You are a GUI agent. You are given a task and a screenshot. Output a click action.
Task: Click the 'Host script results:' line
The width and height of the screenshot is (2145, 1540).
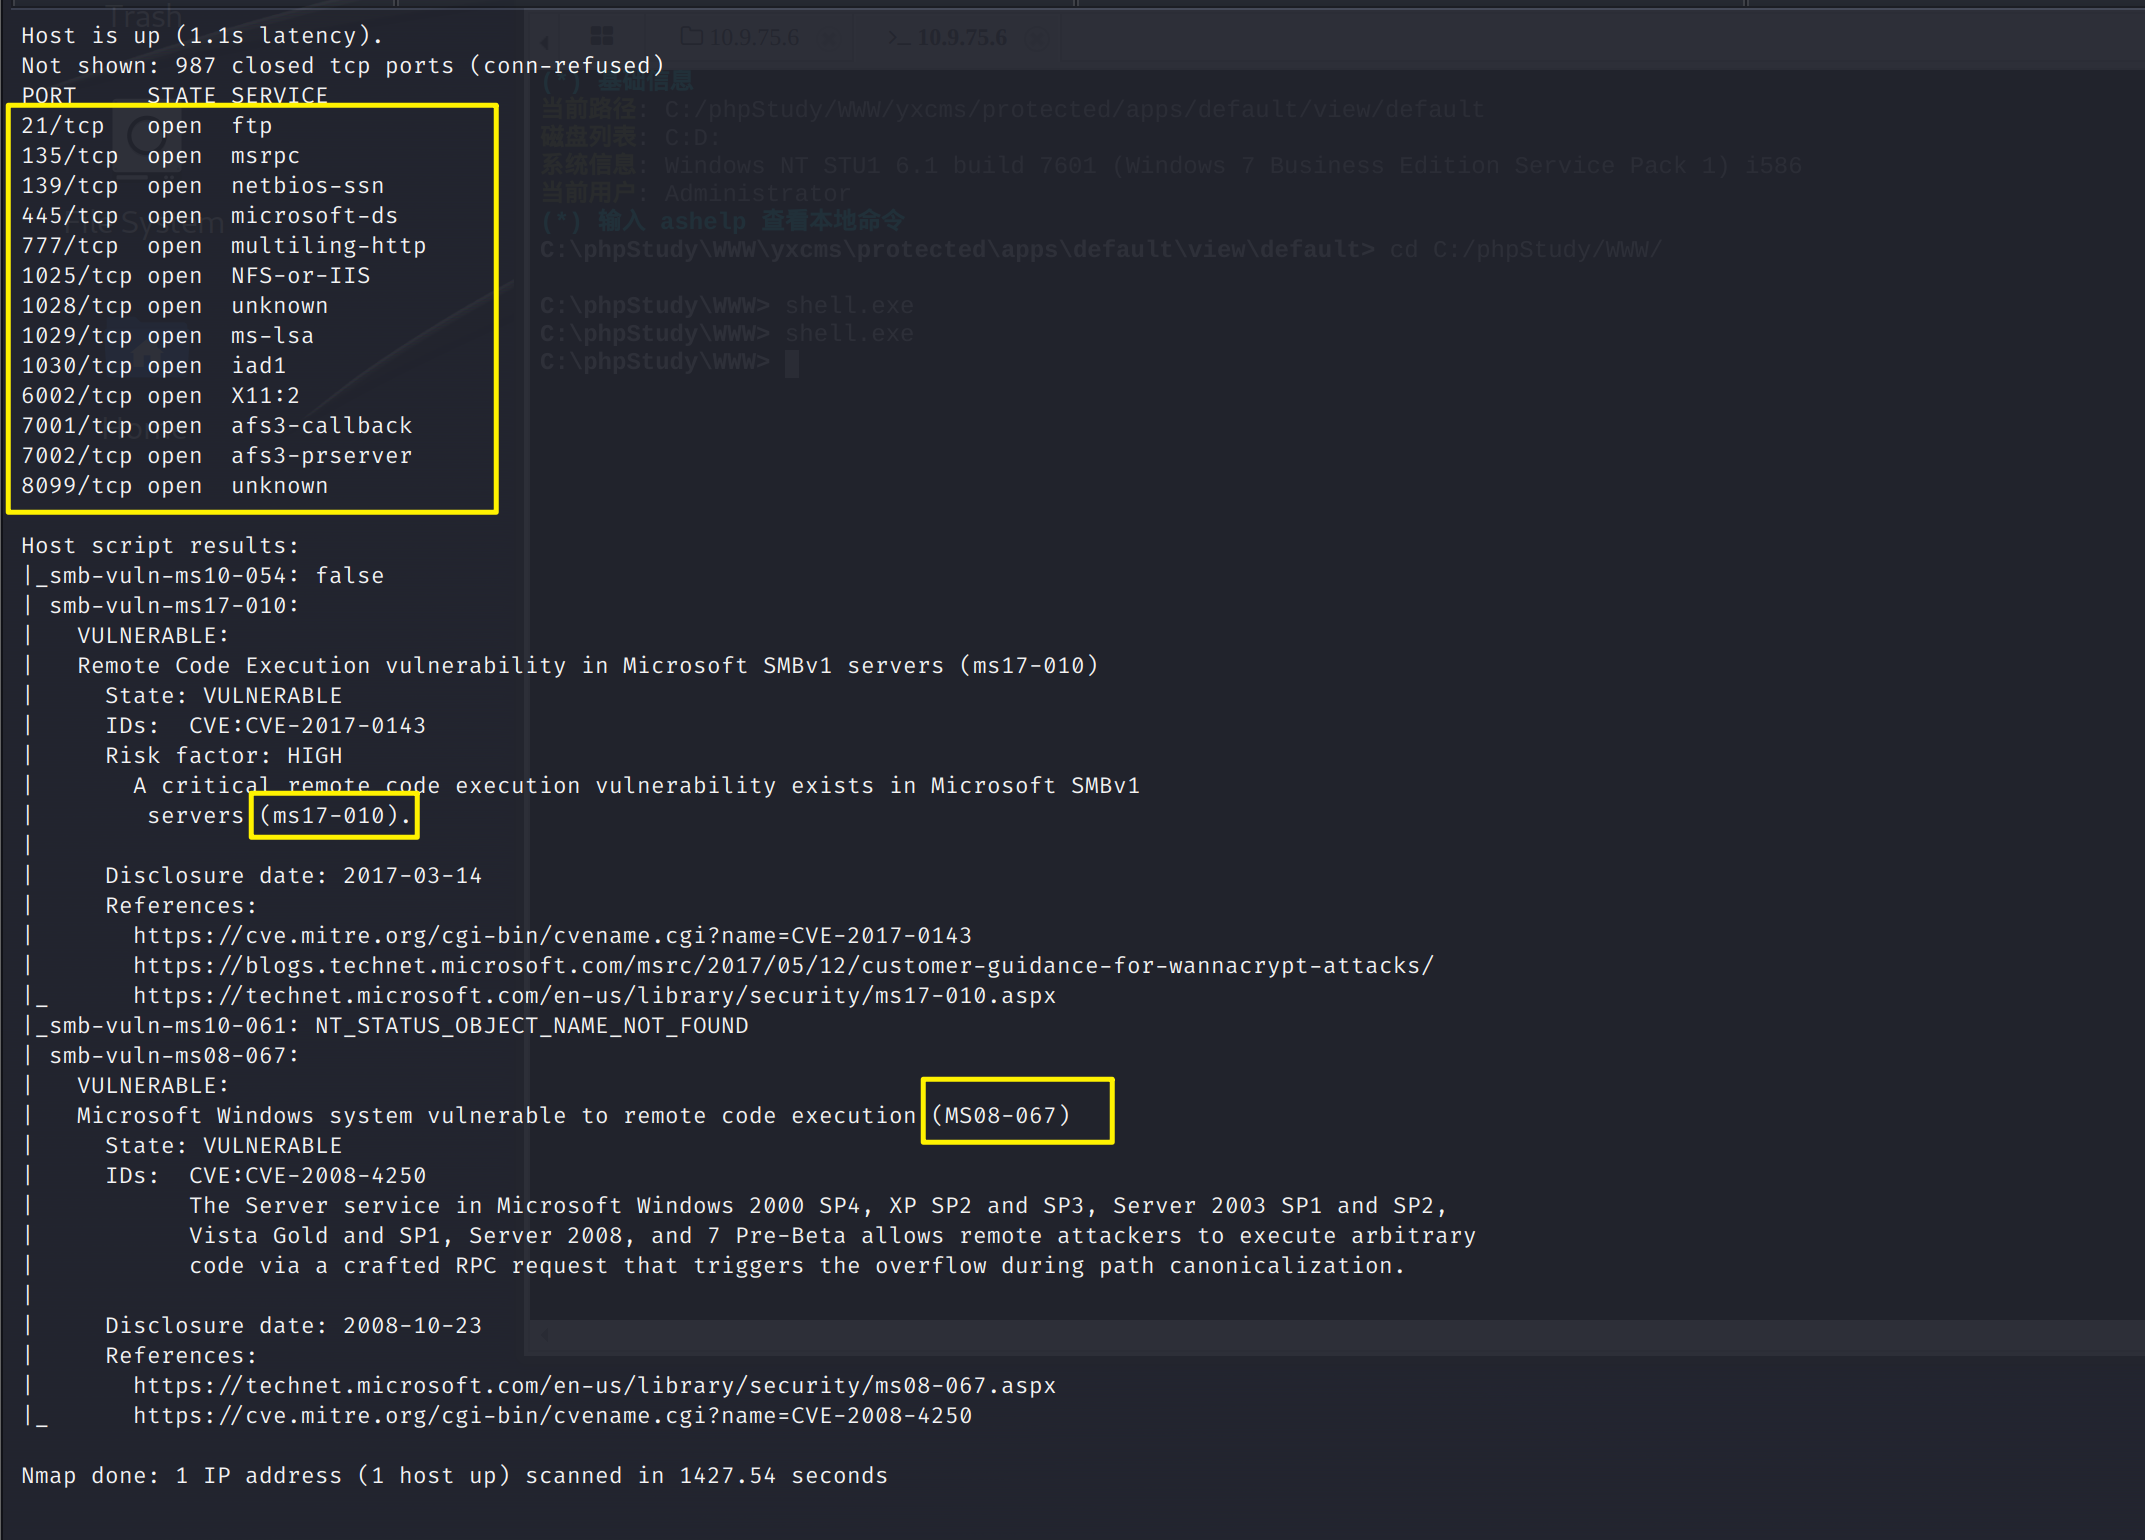pos(161,546)
